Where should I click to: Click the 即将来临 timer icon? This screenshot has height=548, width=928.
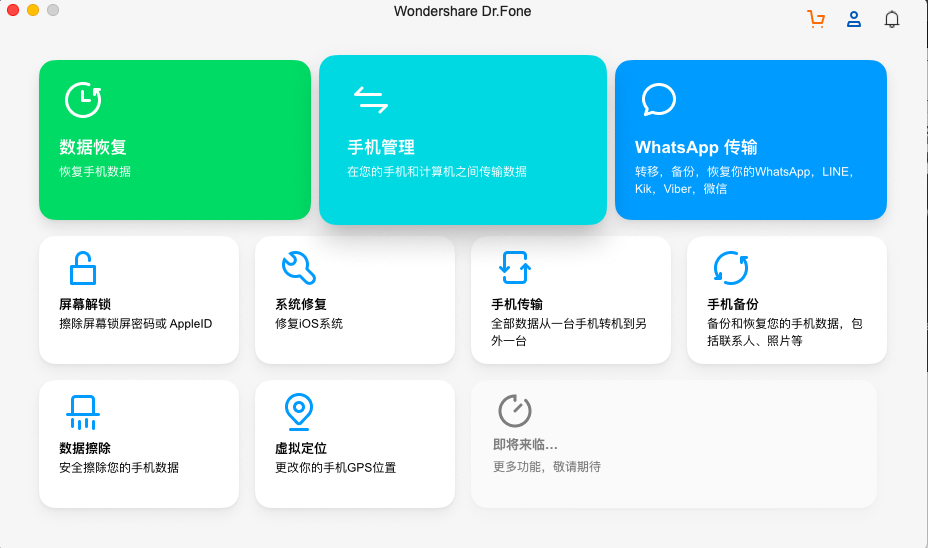pos(515,411)
